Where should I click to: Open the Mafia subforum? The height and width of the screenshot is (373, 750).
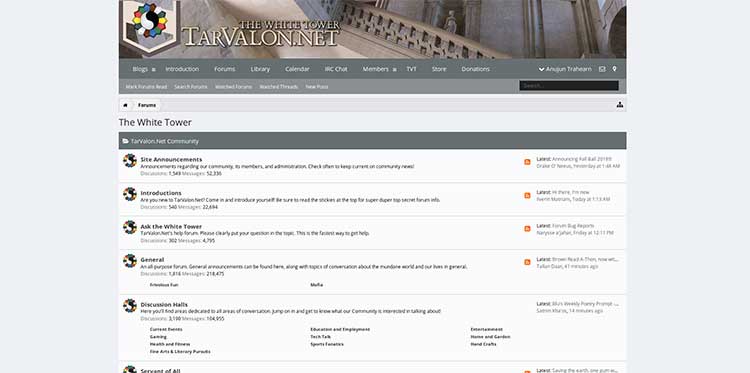(317, 285)
